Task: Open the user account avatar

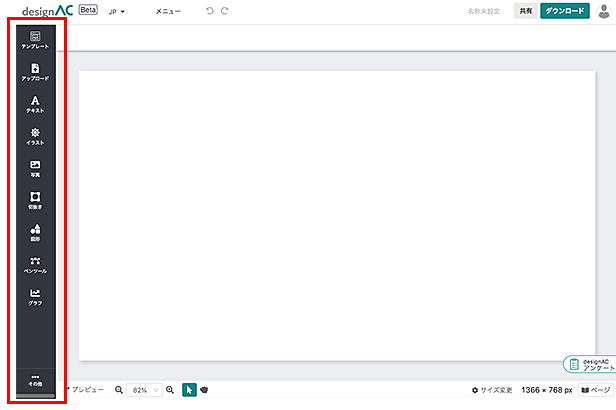Action: 604,11
